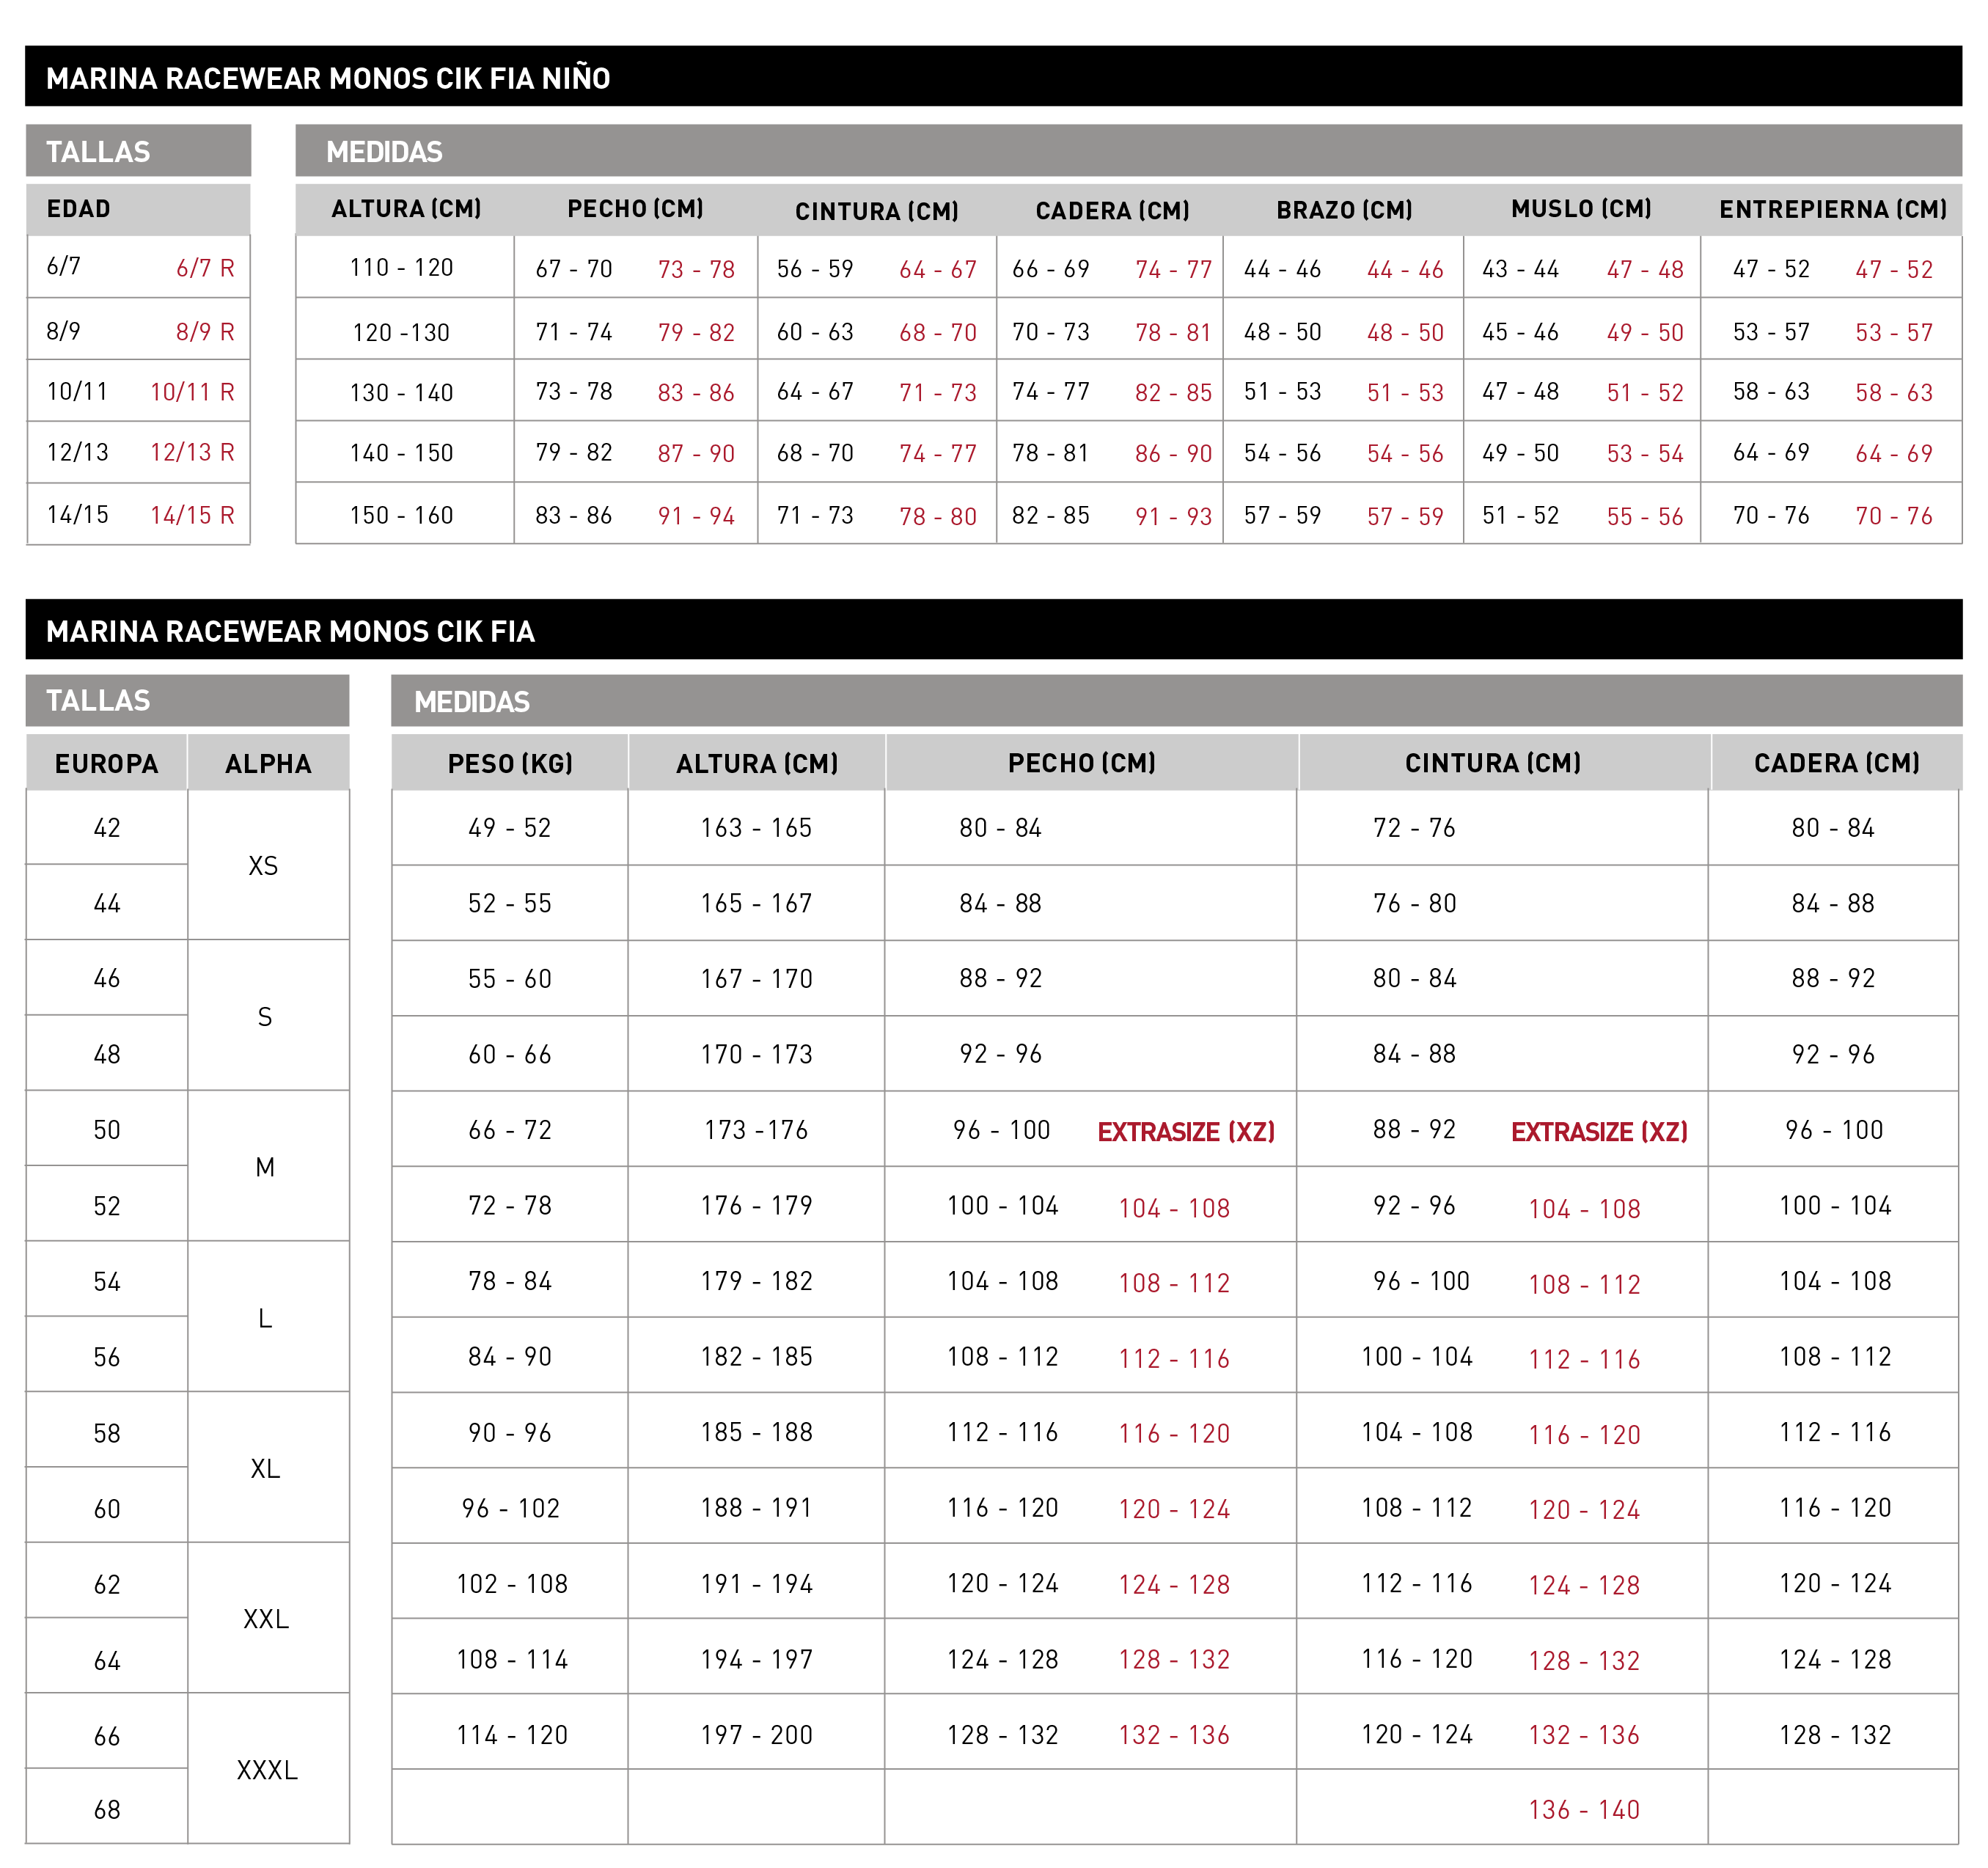This screenshot has width=1988, height=1868.
Task: Select the XS alpha size cell
Action: pyautogui.click(x=263, y=866)
